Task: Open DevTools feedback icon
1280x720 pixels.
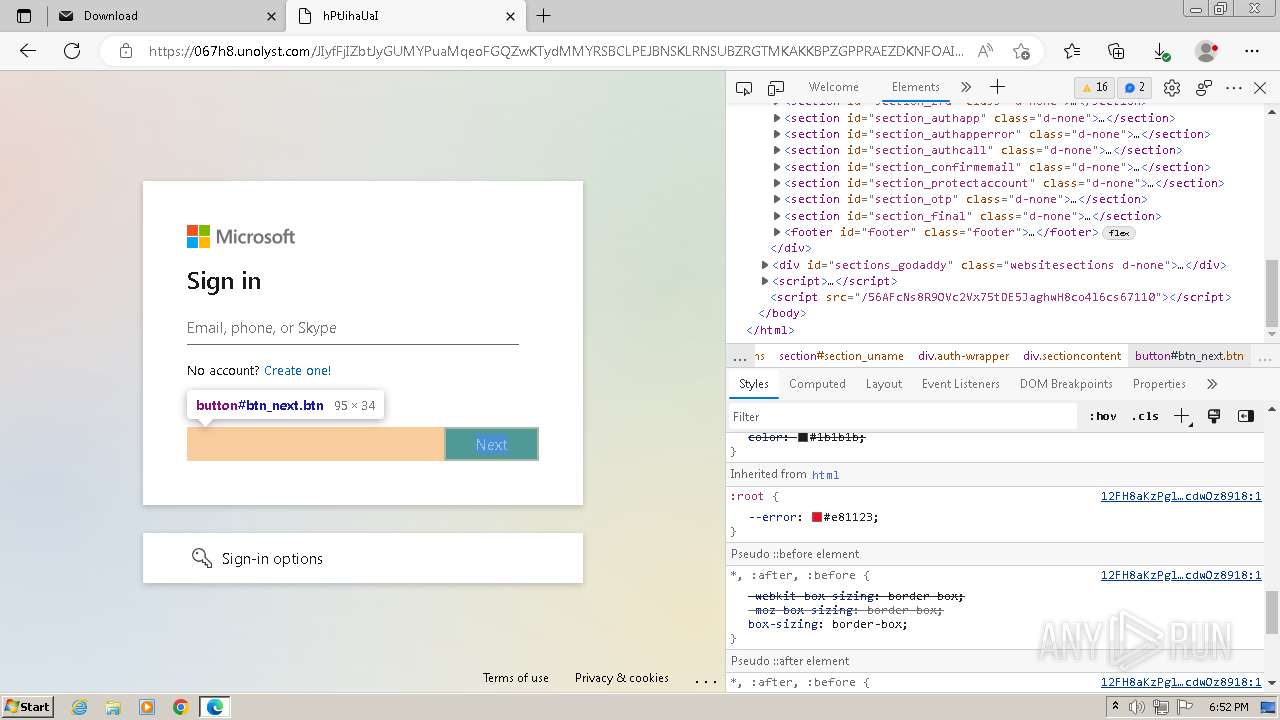Action: [1204, 88]
